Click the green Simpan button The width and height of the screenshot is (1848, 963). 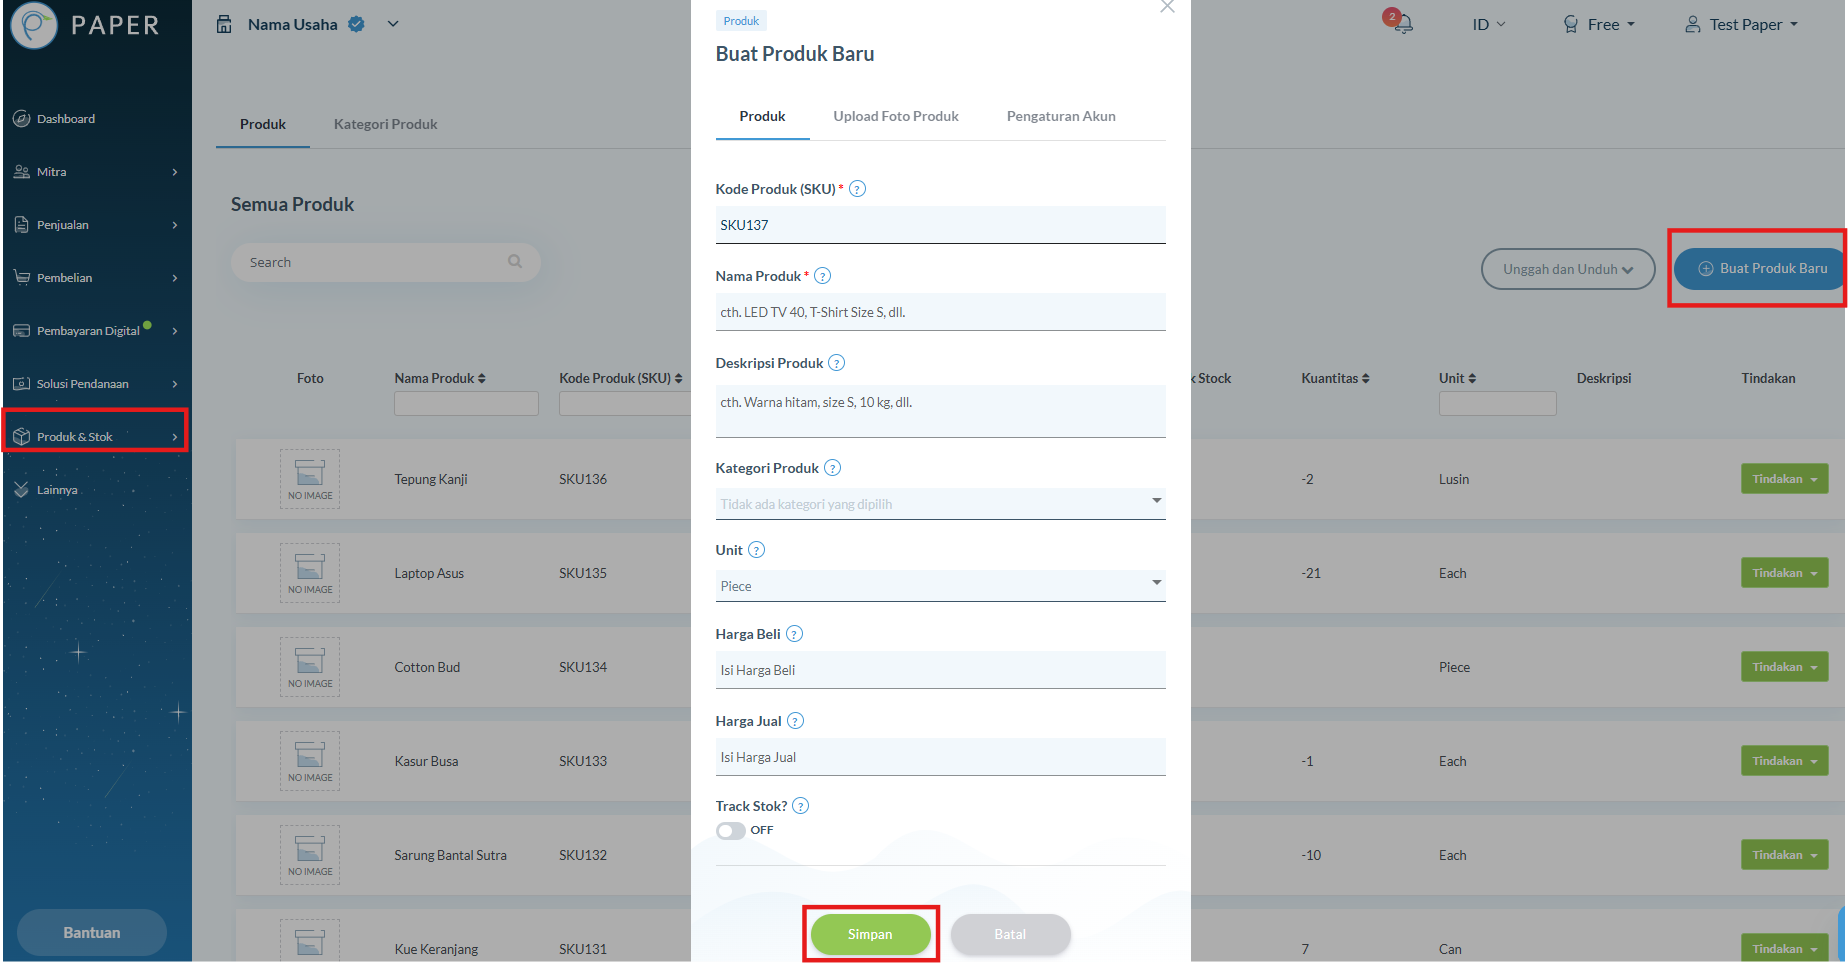pyautogui.click(x=870, y=934)
